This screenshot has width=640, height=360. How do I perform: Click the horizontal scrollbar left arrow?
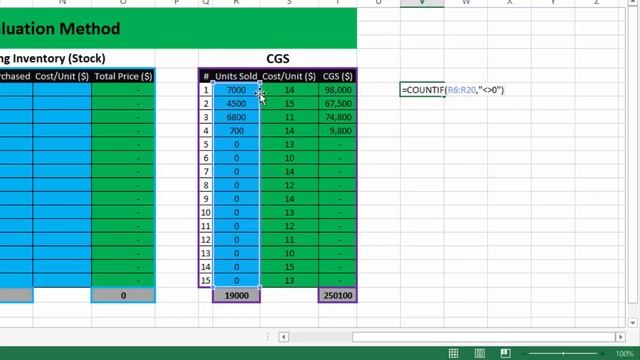point(284,337)
